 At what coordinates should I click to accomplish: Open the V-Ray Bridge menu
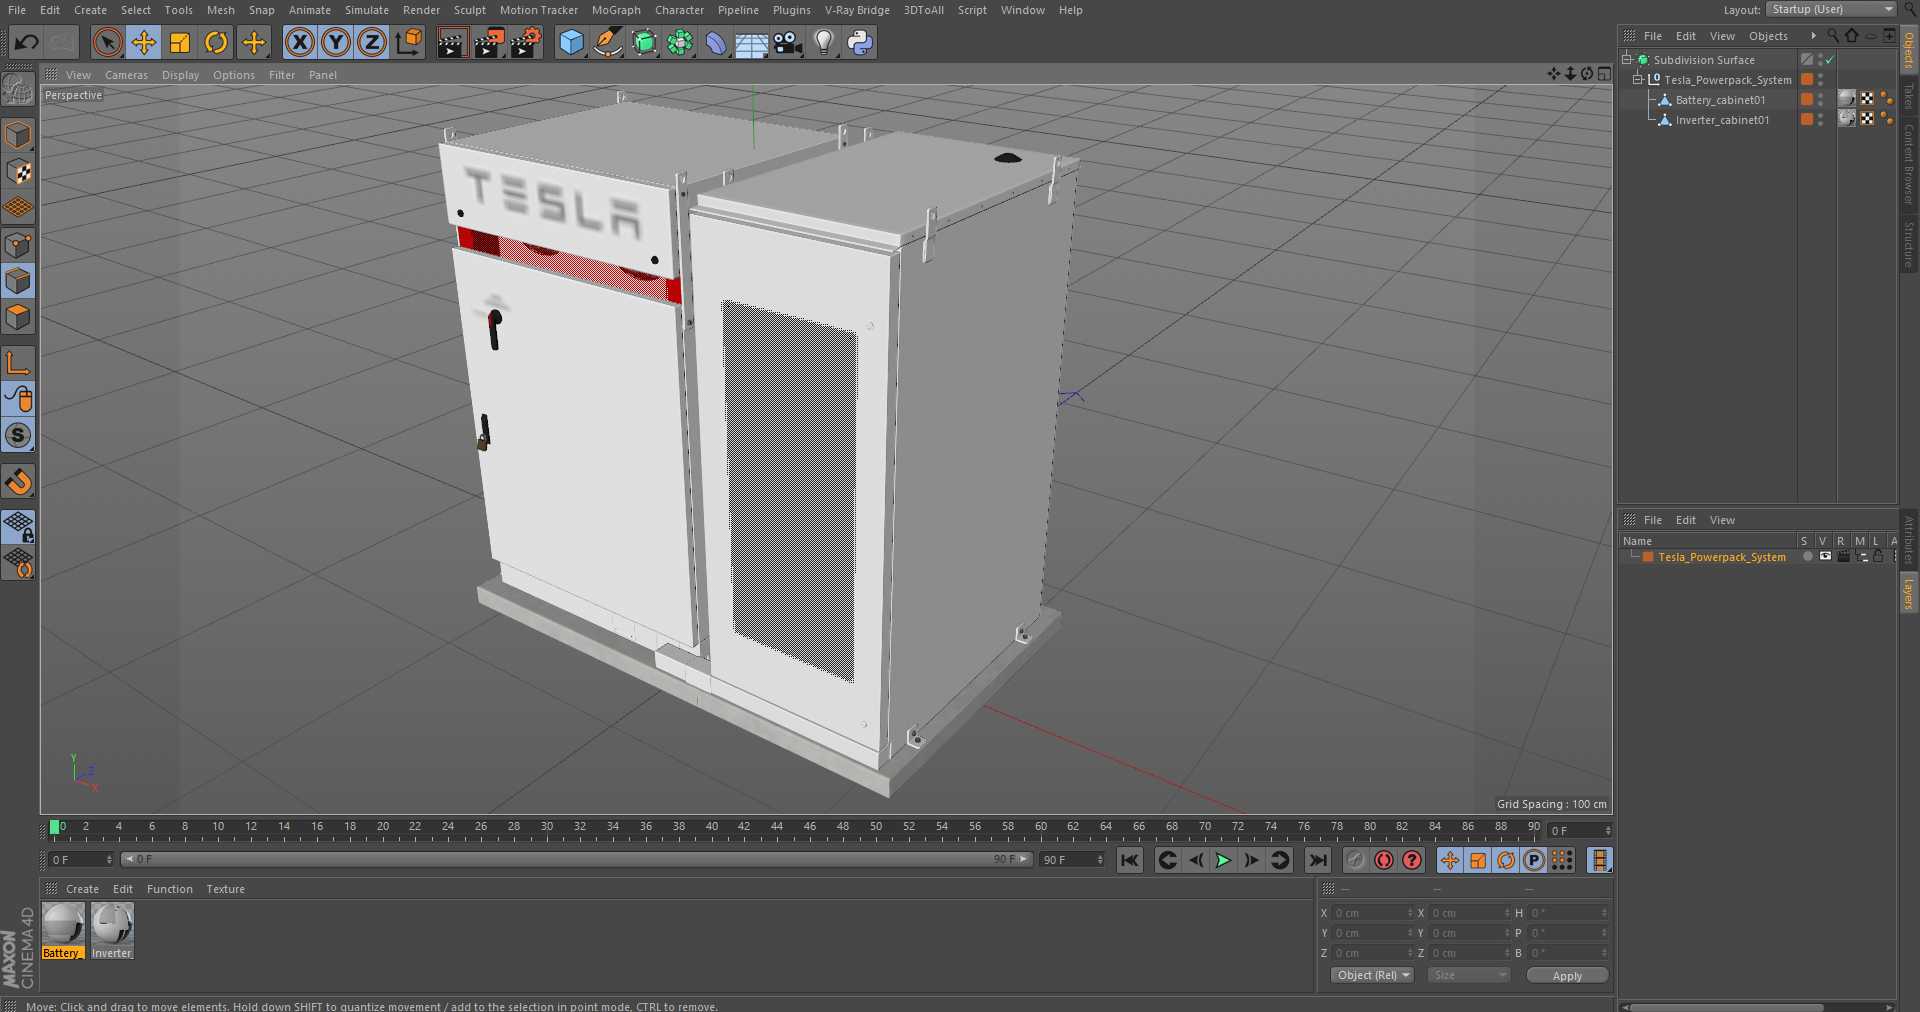click(x=857, y=10)
